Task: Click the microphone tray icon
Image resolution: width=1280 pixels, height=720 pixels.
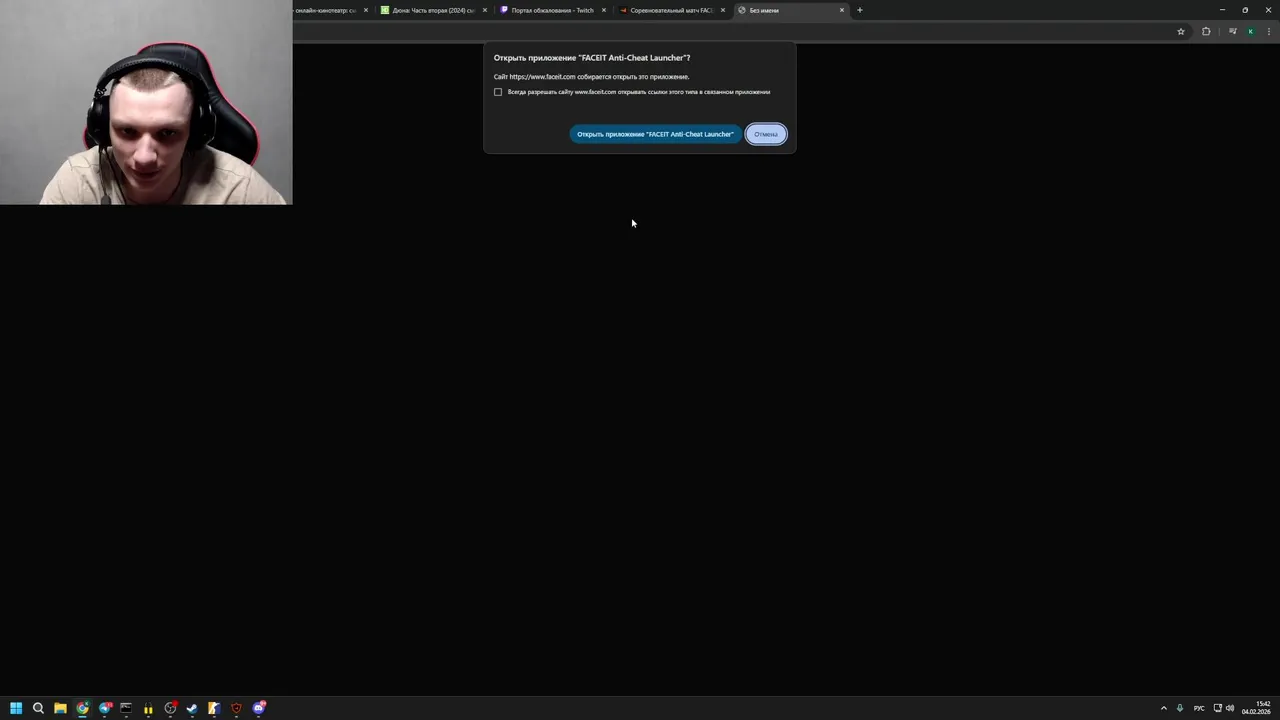Action: (1180, 708)
